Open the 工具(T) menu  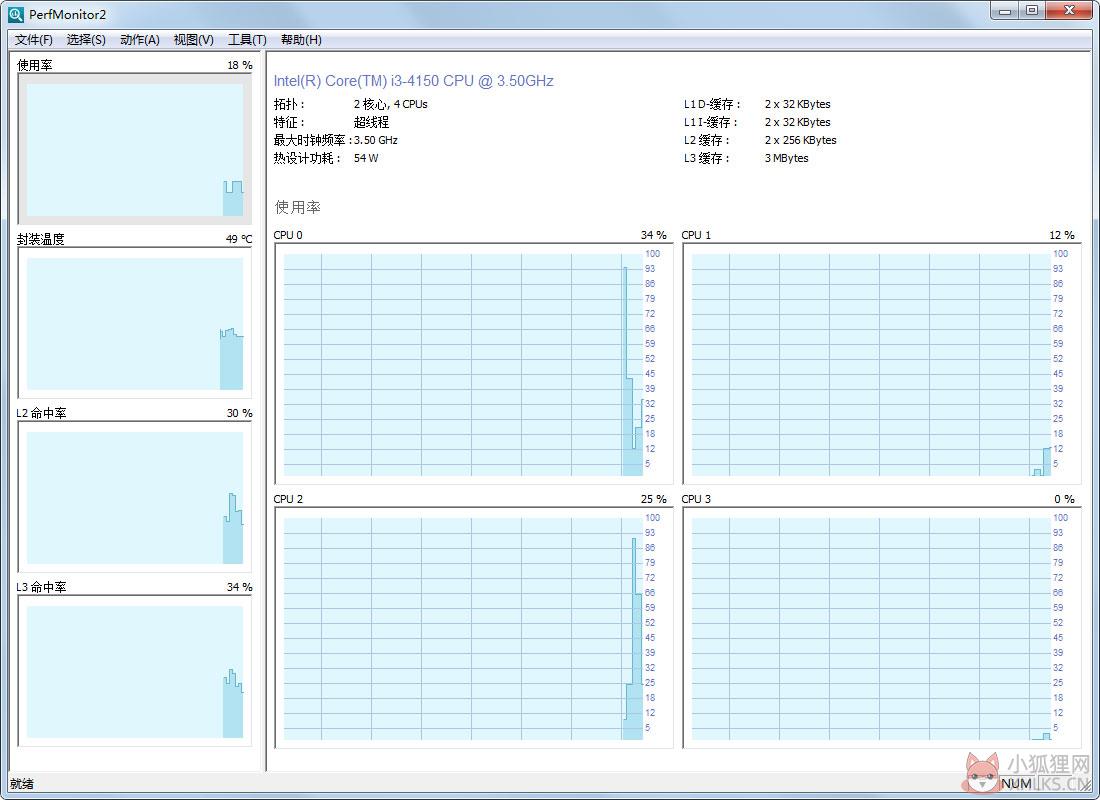(x=247, y=39)
